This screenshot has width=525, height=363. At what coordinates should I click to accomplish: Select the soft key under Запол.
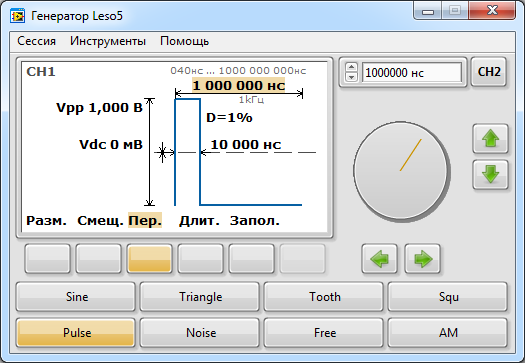(x=251, y=259)
